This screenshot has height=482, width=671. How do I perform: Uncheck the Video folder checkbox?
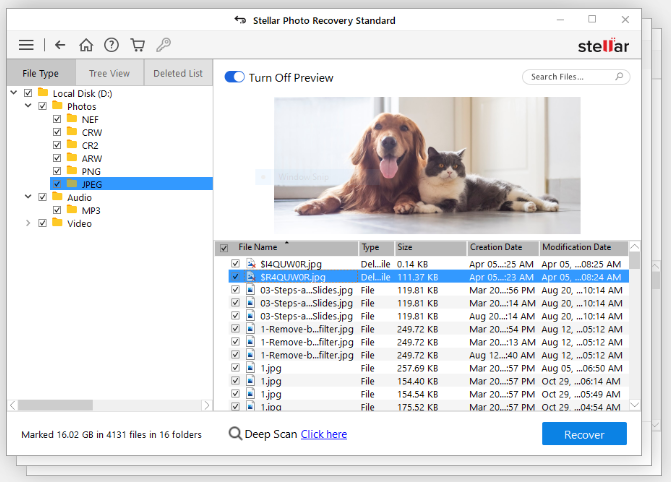point(42,223)
